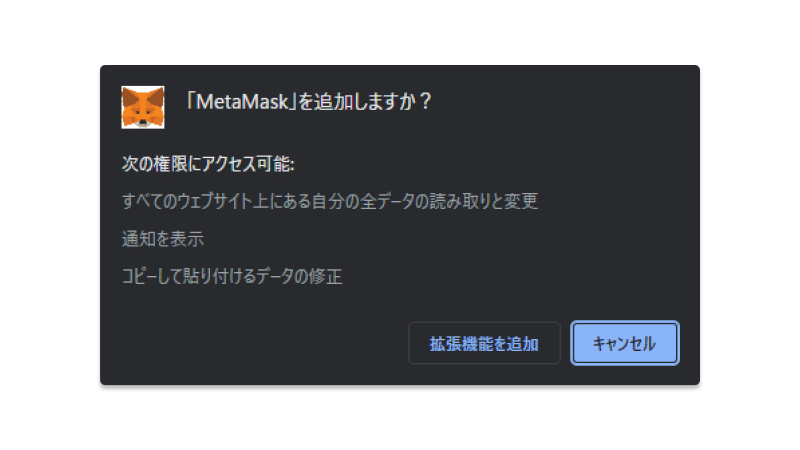This screenshot has height=450, width=800.
Task: Click the 通知を表示 permission text
Action: pos(163,239)
